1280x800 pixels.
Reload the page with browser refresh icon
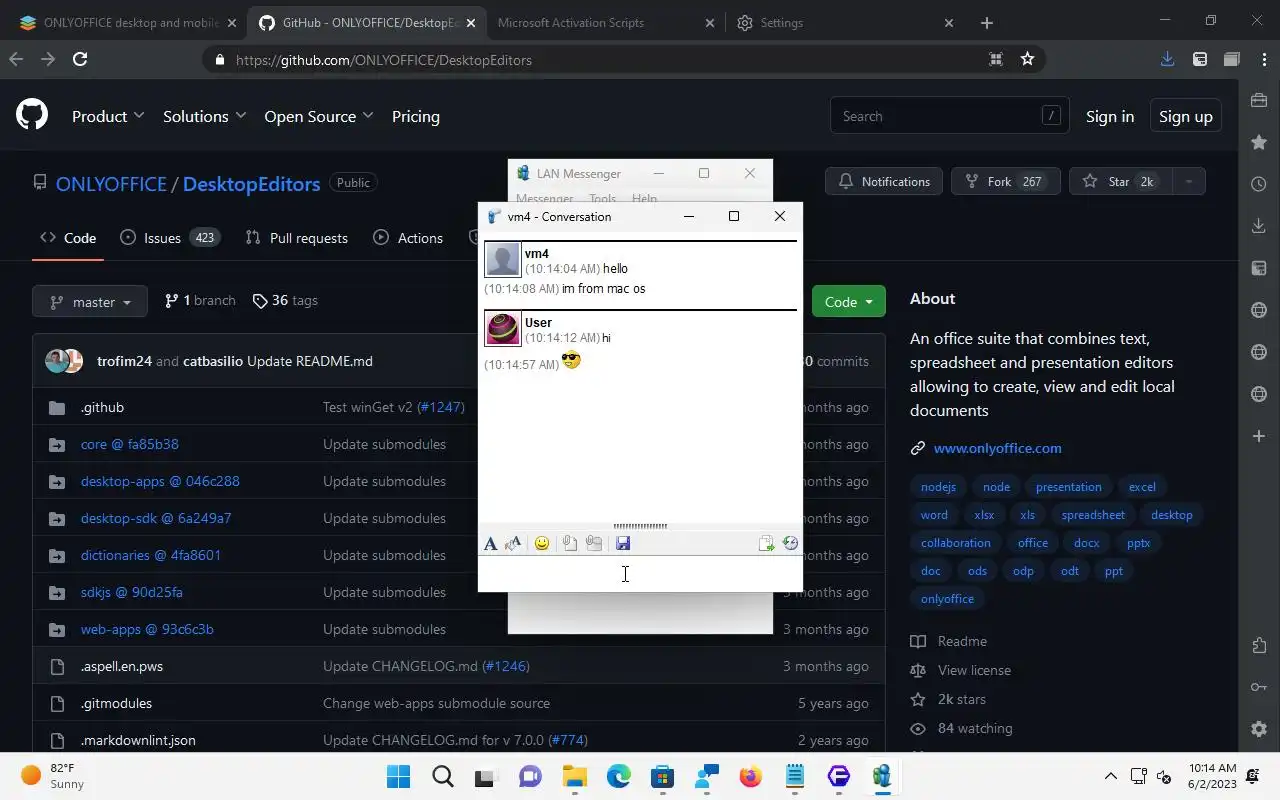tap(80, 59)
